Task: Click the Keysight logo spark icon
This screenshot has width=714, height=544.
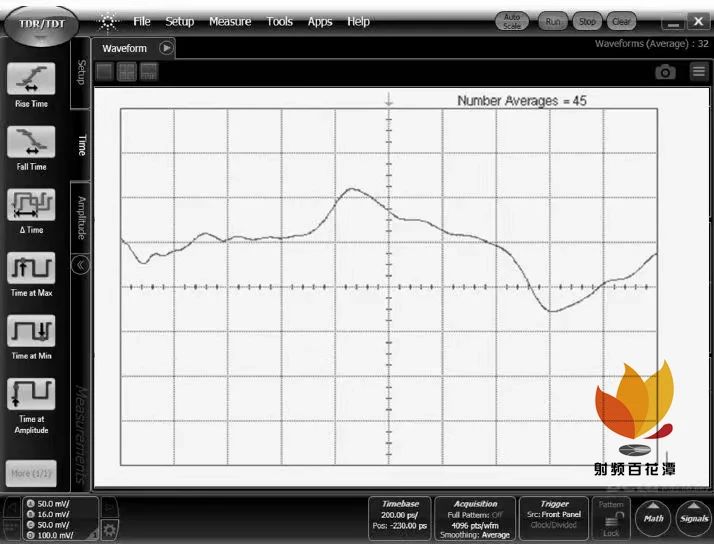Action: [x=108, y=21]
